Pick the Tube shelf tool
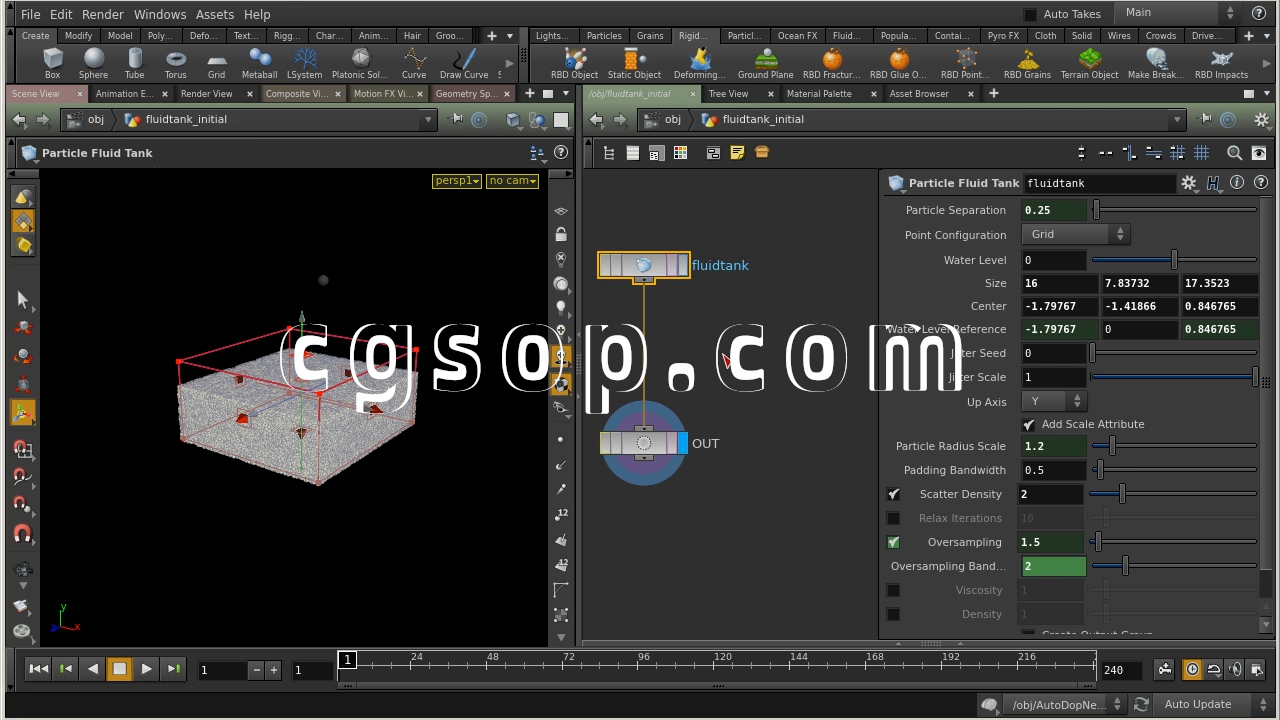This screenshot has width=1280, height=720. coord(134,63)
